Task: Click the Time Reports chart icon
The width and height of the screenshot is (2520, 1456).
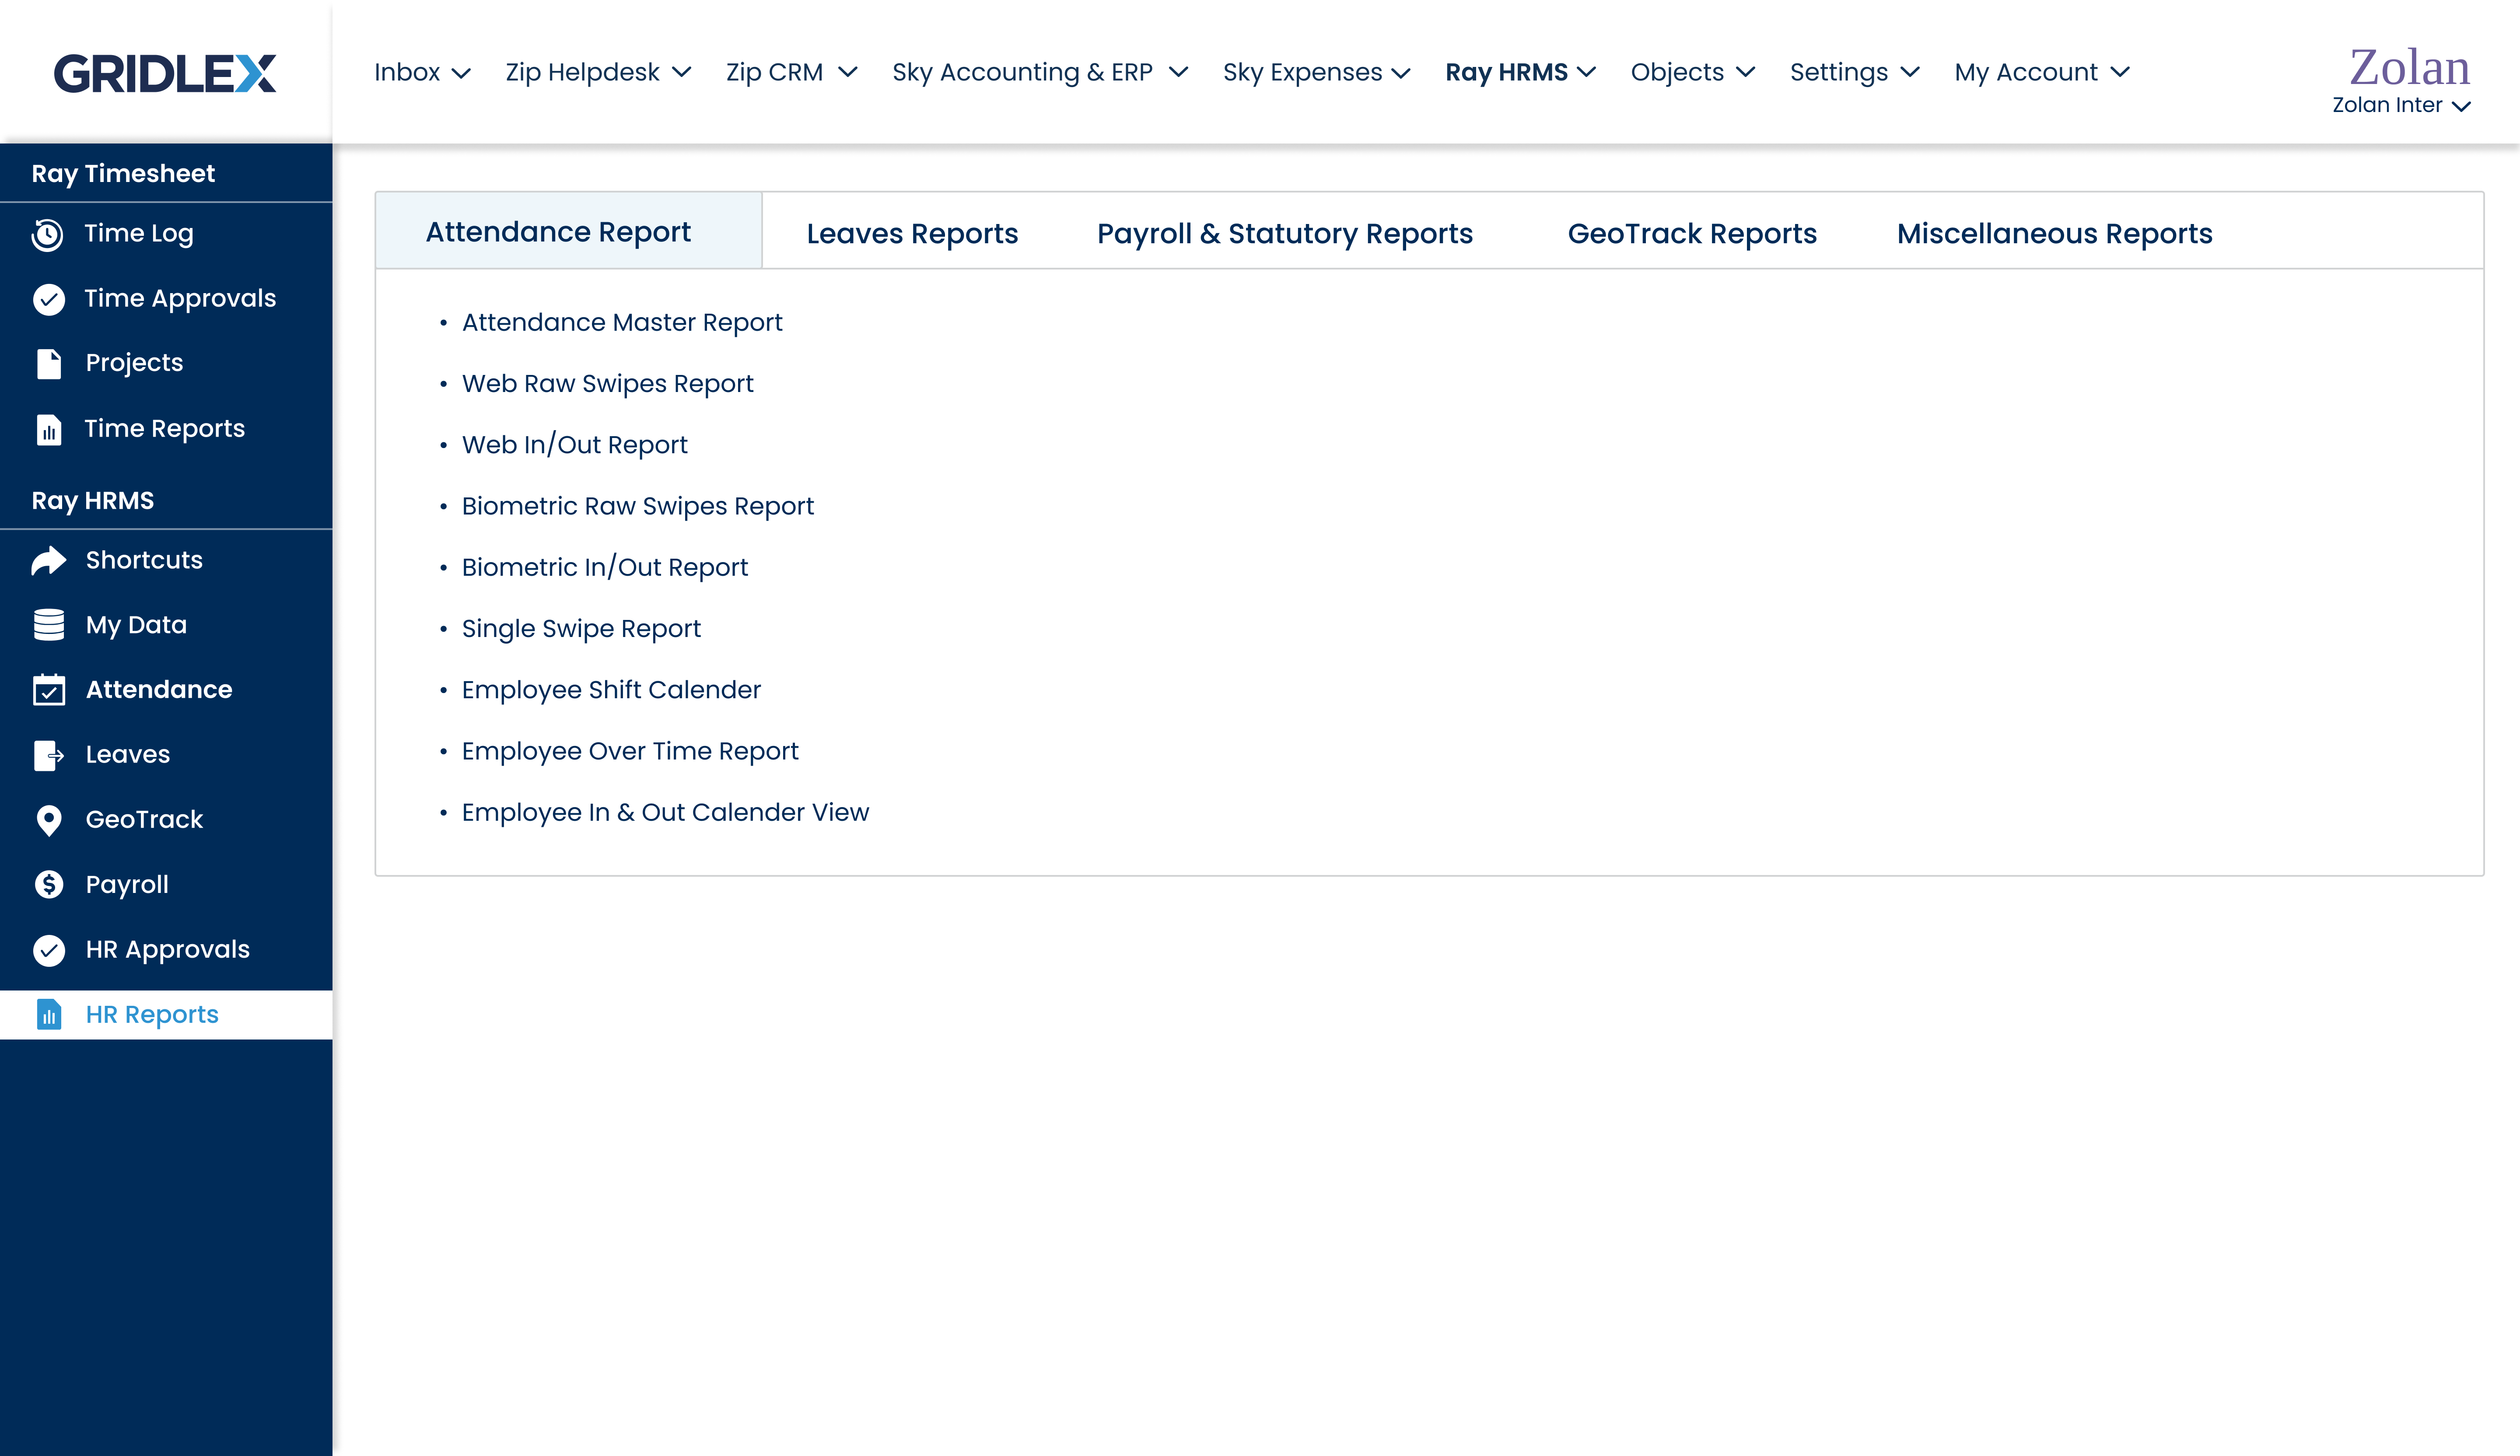Action: (48, 429)
